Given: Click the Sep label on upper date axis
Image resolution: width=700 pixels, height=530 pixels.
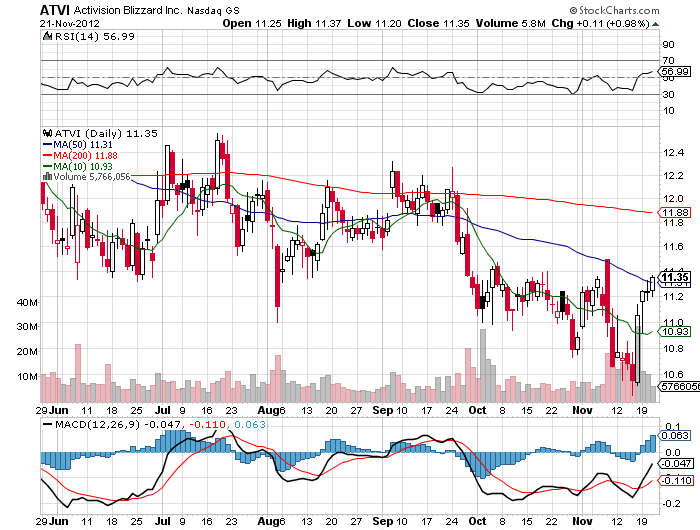Looking at the screenshot, I should (383, 410).
